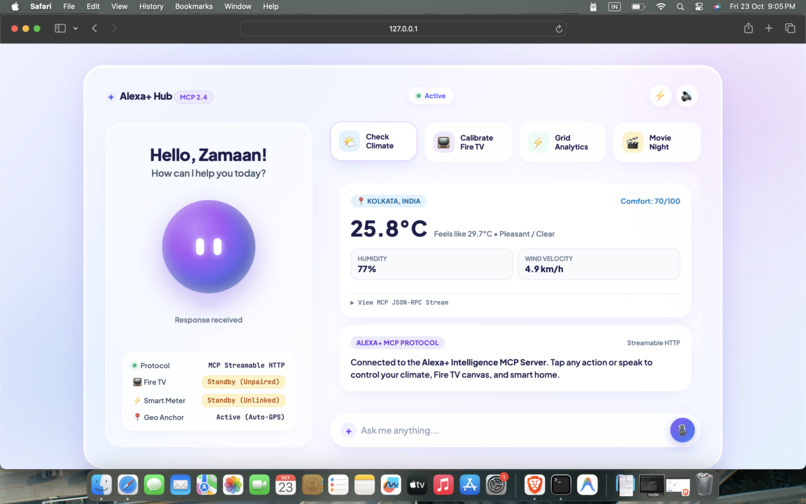Image resolution: width=806 pixels, height=504 pixels.
Task: Open the Apple menu
Action: click(x=15, y=6)
